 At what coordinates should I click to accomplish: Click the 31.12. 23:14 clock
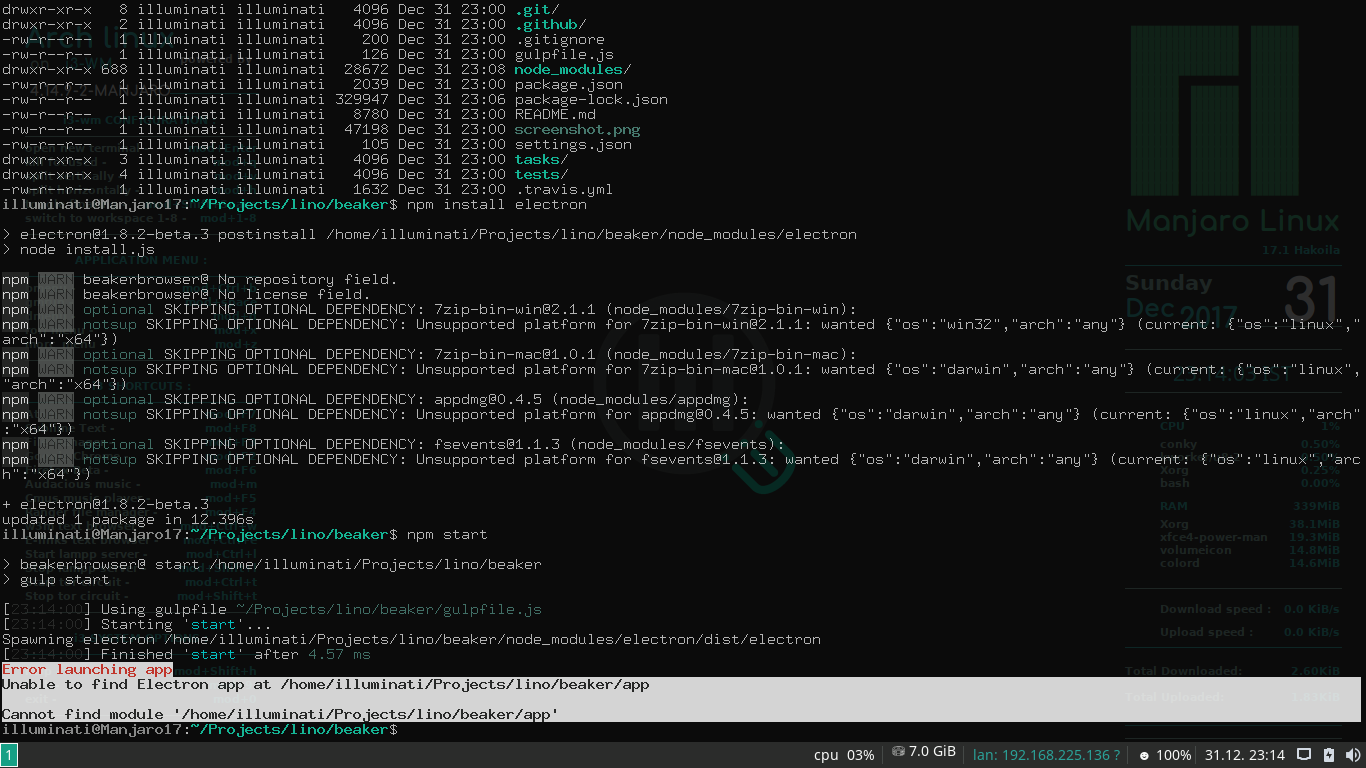[1245, 755]
